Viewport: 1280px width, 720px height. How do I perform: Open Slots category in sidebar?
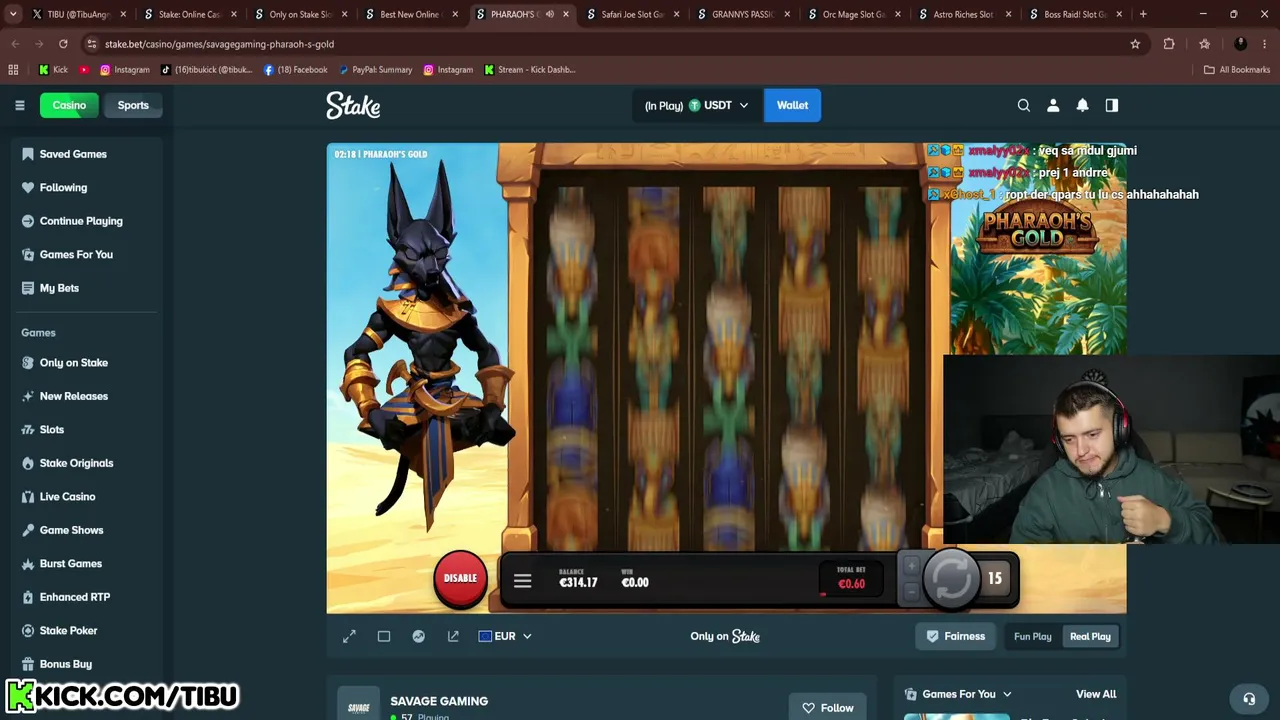52,430
